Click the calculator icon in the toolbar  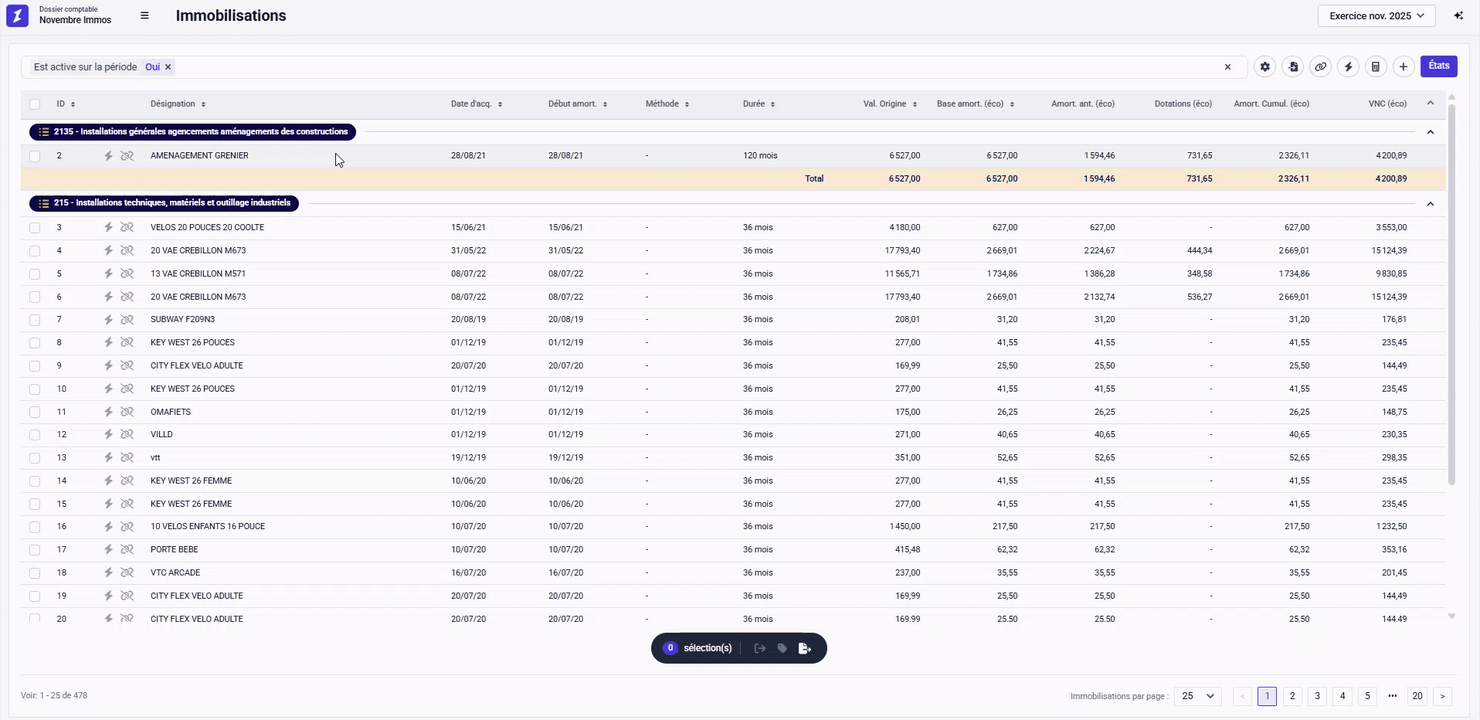pos(1376,67)
